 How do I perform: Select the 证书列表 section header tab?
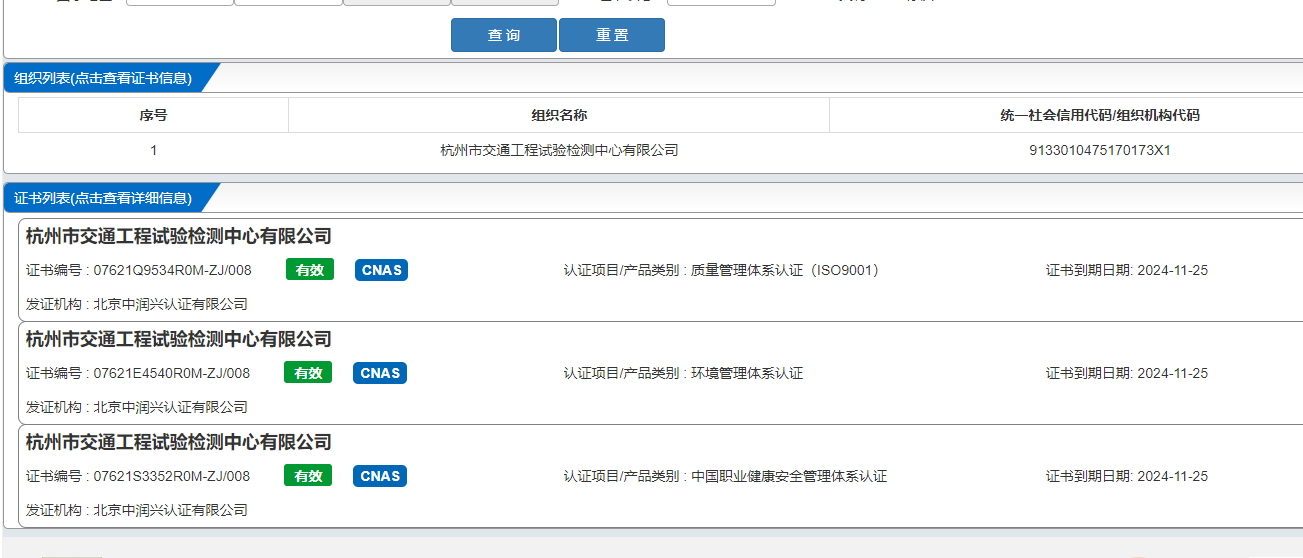click(103, 198)
